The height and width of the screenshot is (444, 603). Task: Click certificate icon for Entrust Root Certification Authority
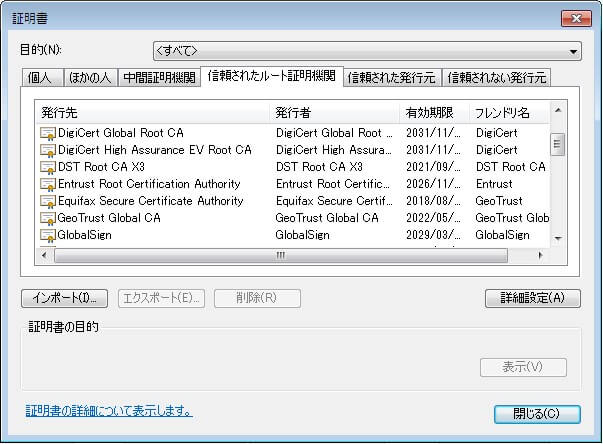[x=48, y=184]
